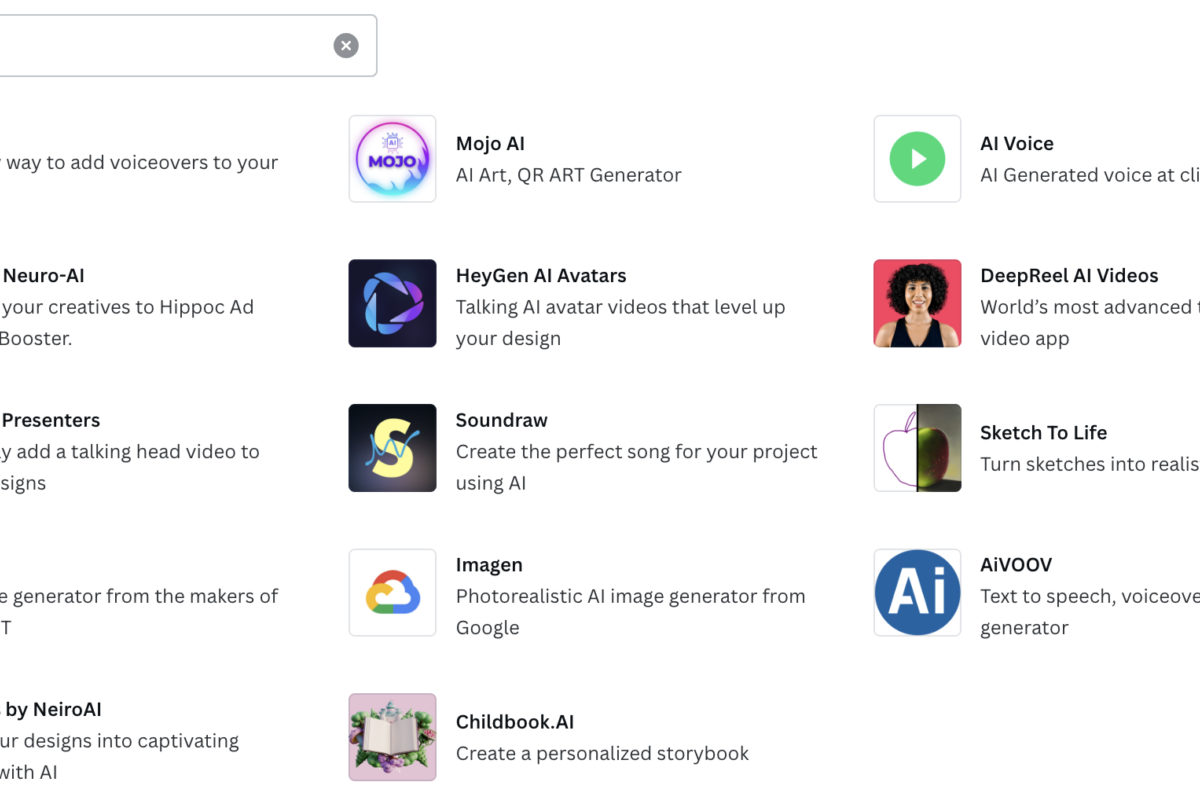Open the Imagen app title
The height and width of the screenshot is (793, 1200).
[489, 565]
